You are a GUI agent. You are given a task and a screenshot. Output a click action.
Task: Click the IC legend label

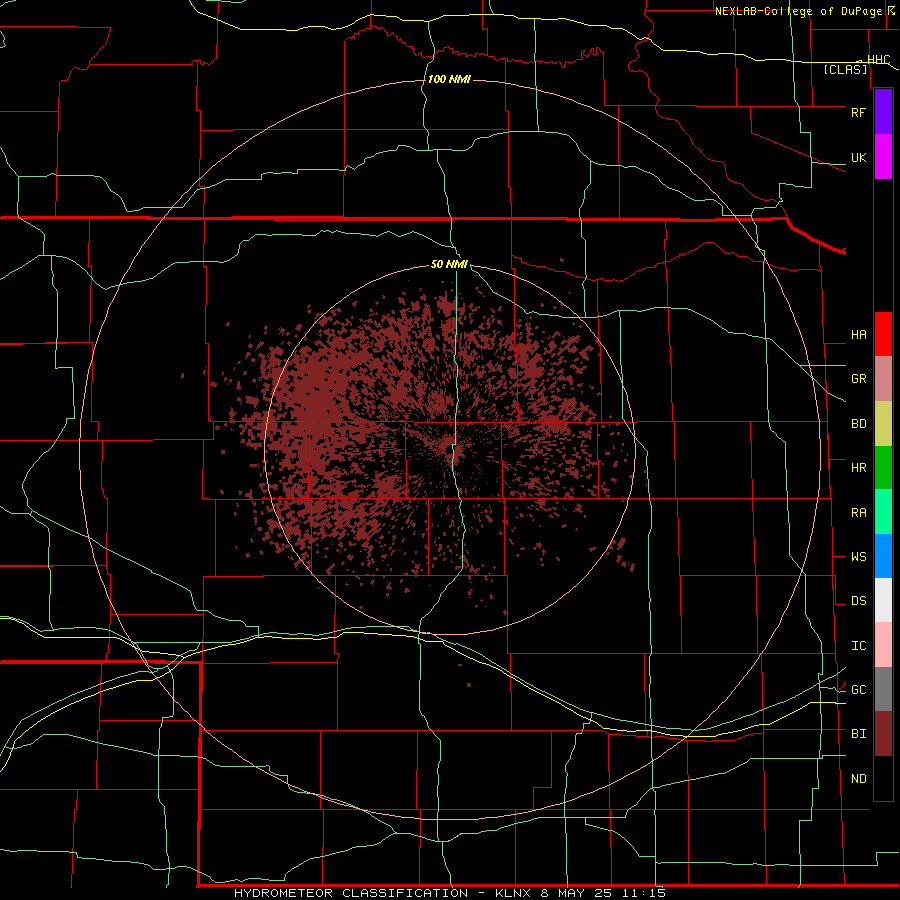click(858, 646)
